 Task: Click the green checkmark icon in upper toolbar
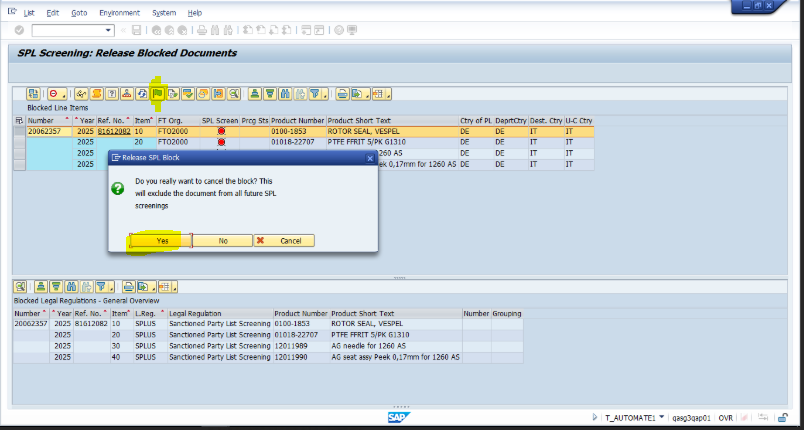coord(188,94)
